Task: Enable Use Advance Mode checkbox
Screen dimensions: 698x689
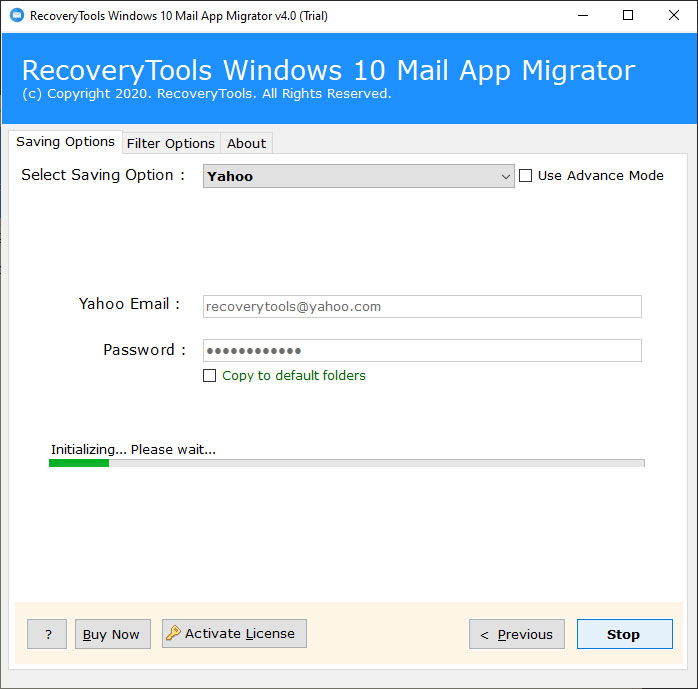Action: (x=525, y=175)
